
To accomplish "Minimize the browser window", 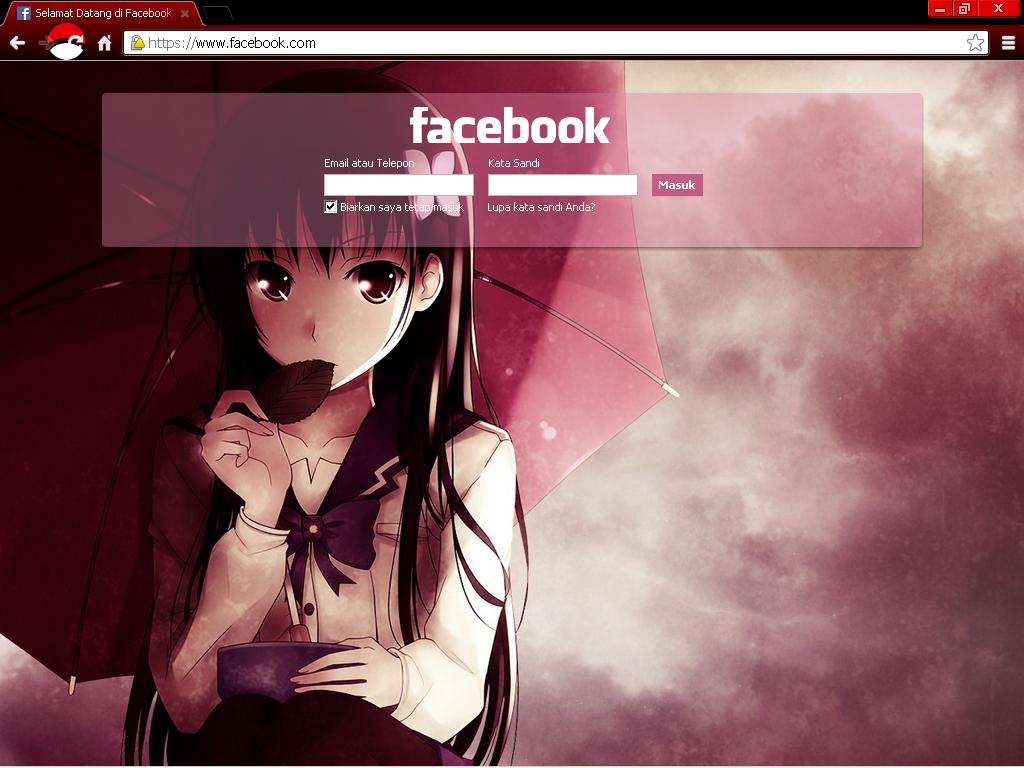I will (x=940, y=8).
